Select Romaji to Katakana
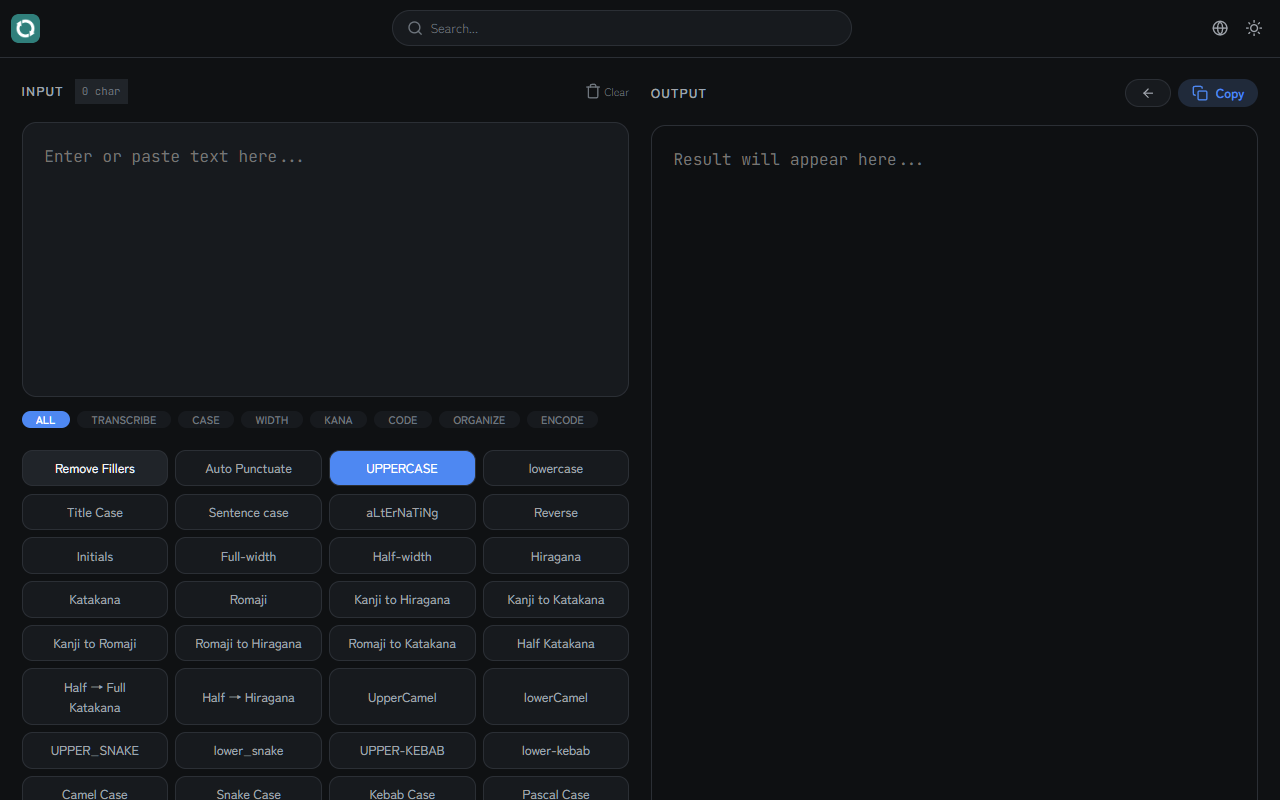 click(x=402, y=643)
